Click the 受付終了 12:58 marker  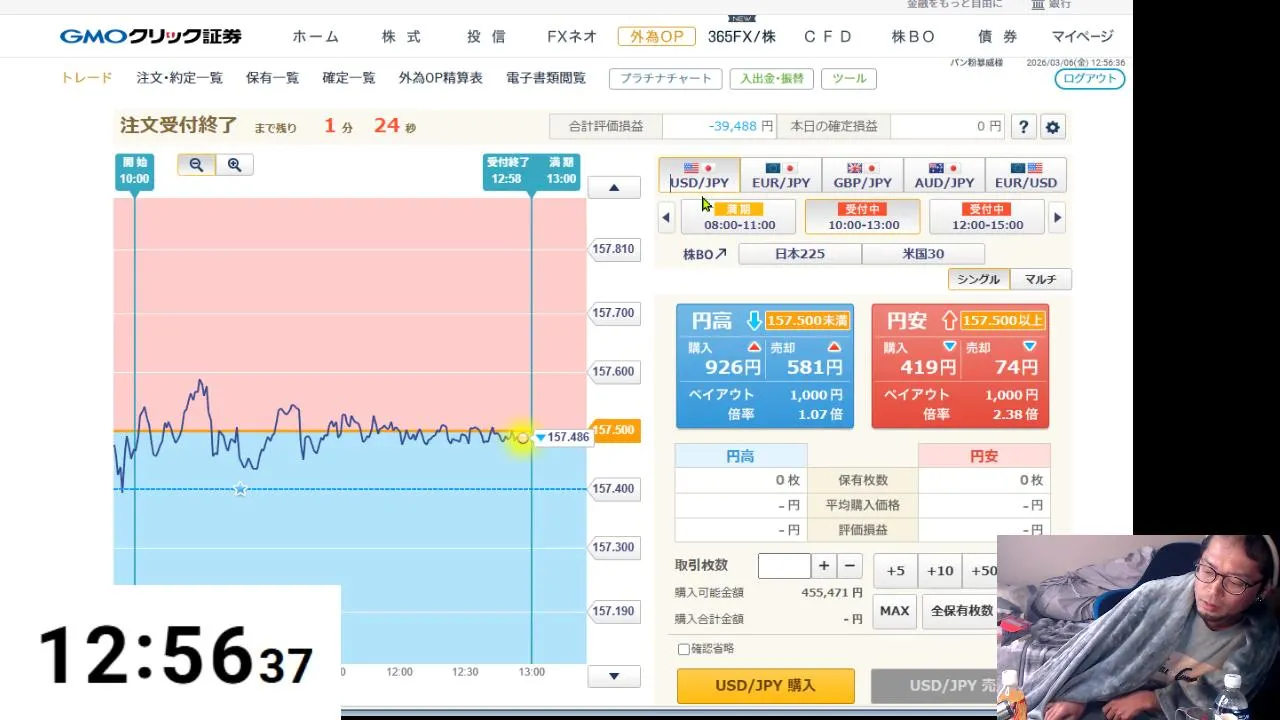(x=507, y=171)
